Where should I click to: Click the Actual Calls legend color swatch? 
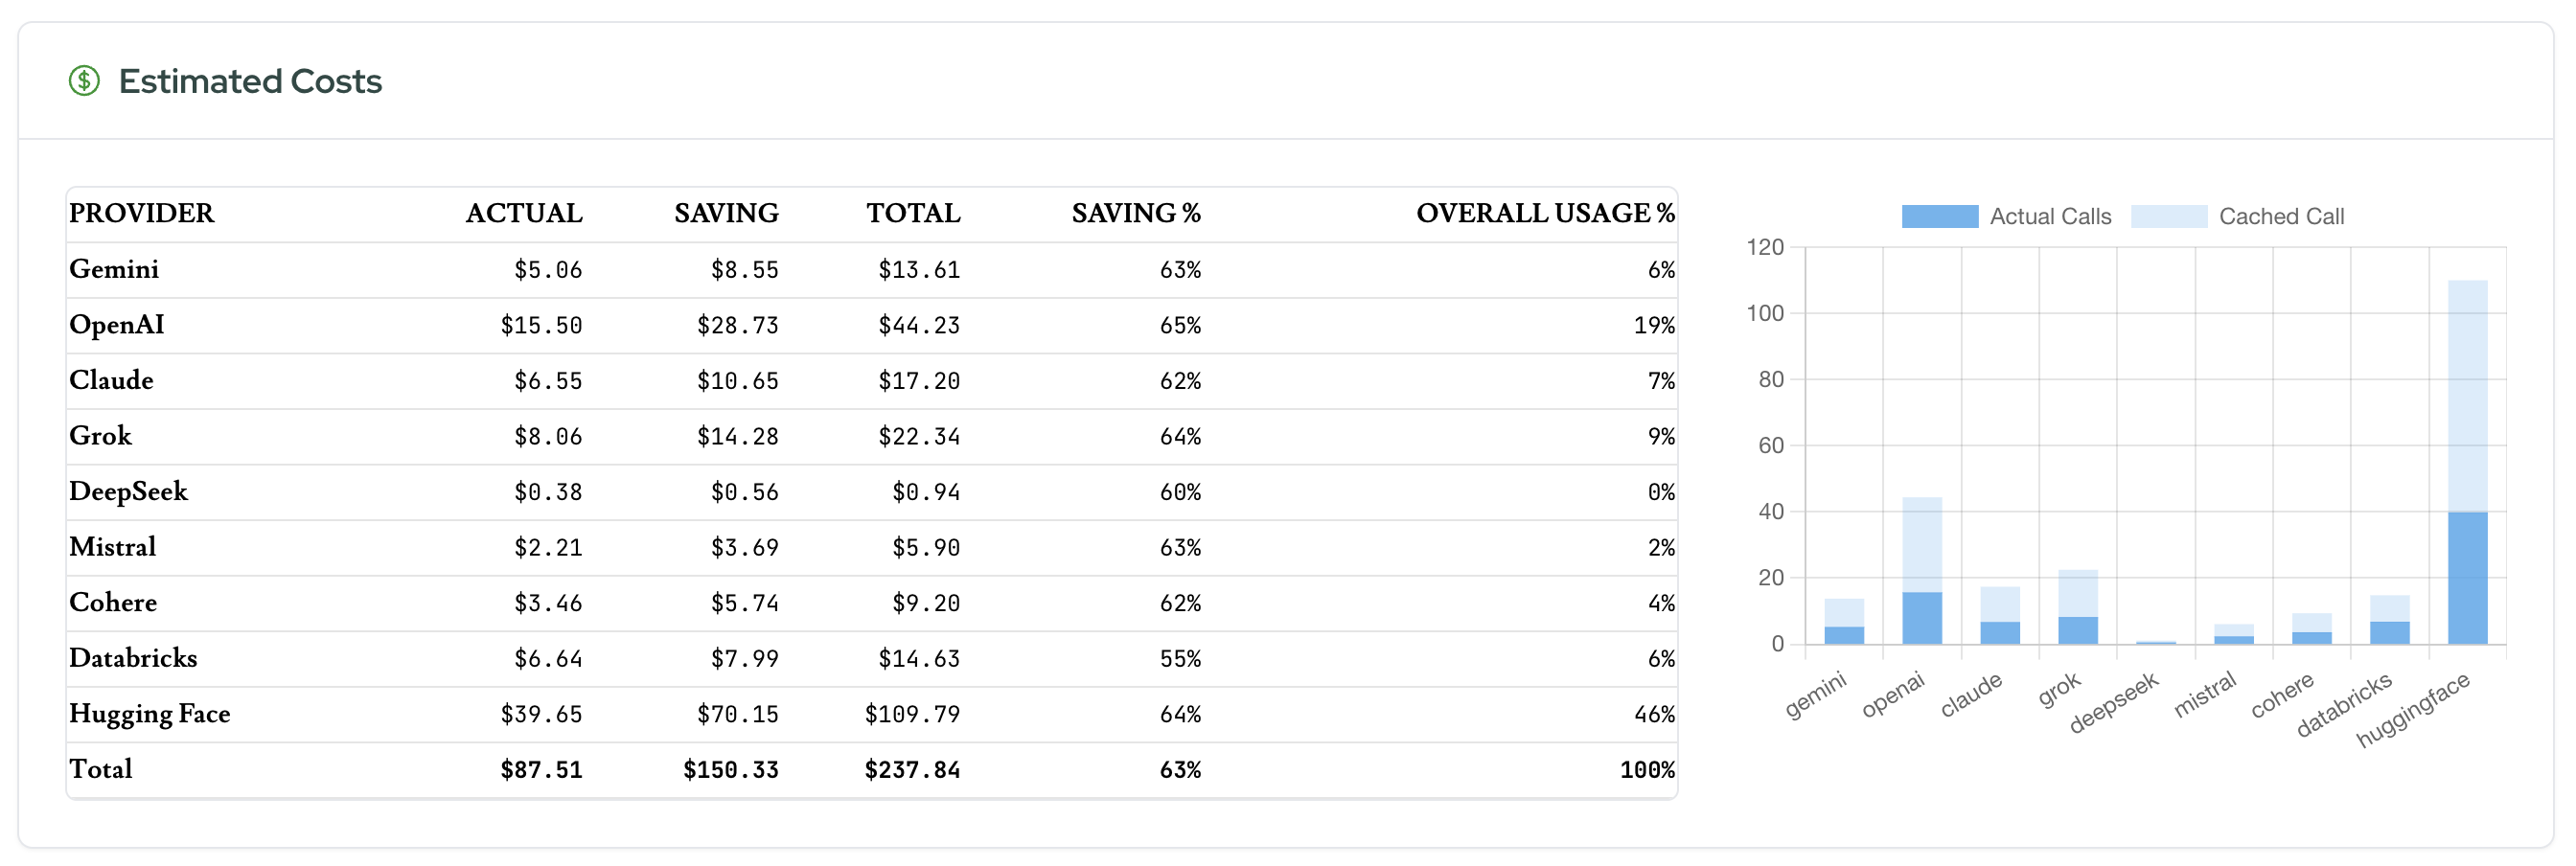1939,216
